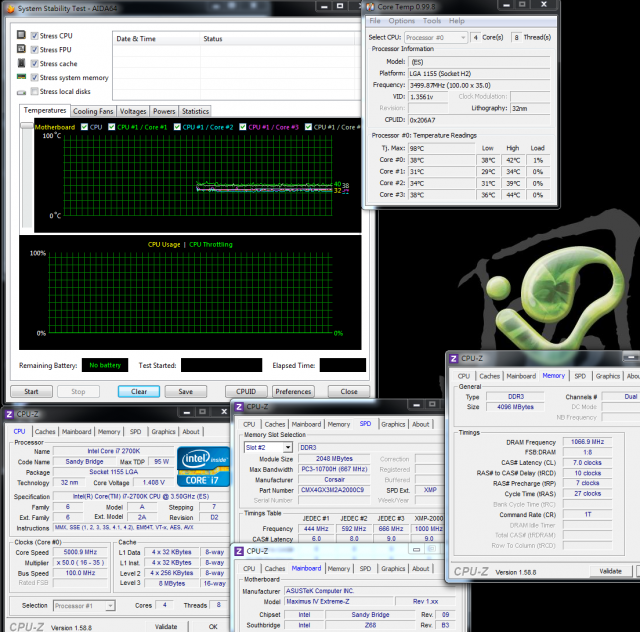
Task: Click the DRAM Frequency 1066.9 MHz value
Action: (587, 442)
